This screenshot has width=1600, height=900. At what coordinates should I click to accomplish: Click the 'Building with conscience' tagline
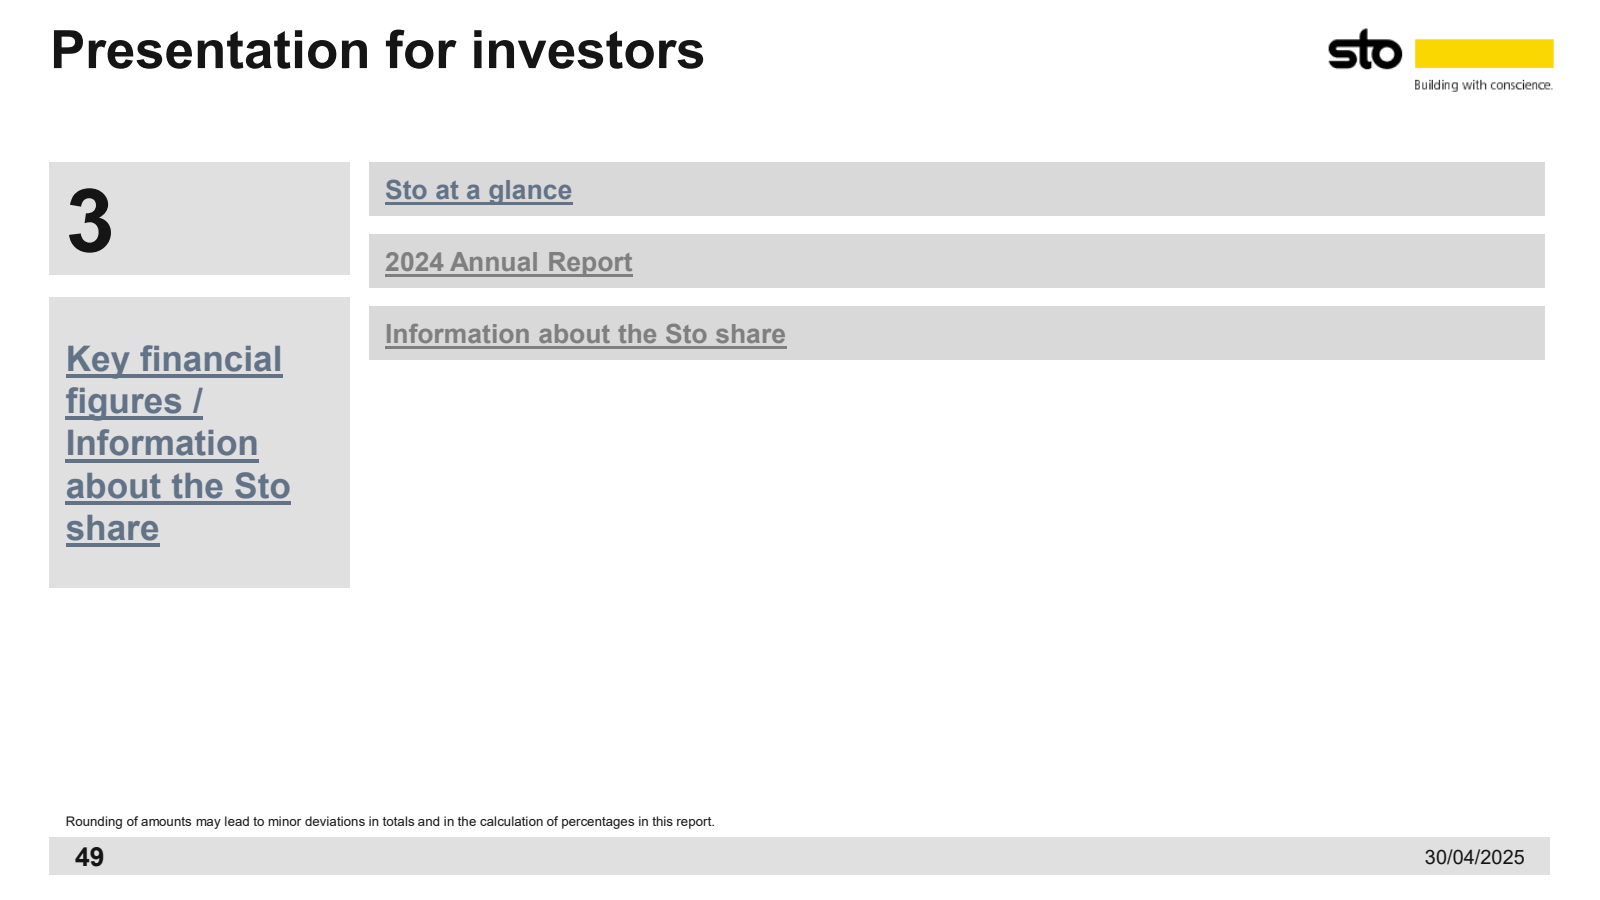pyautogui.click(x=1483, y=85)
